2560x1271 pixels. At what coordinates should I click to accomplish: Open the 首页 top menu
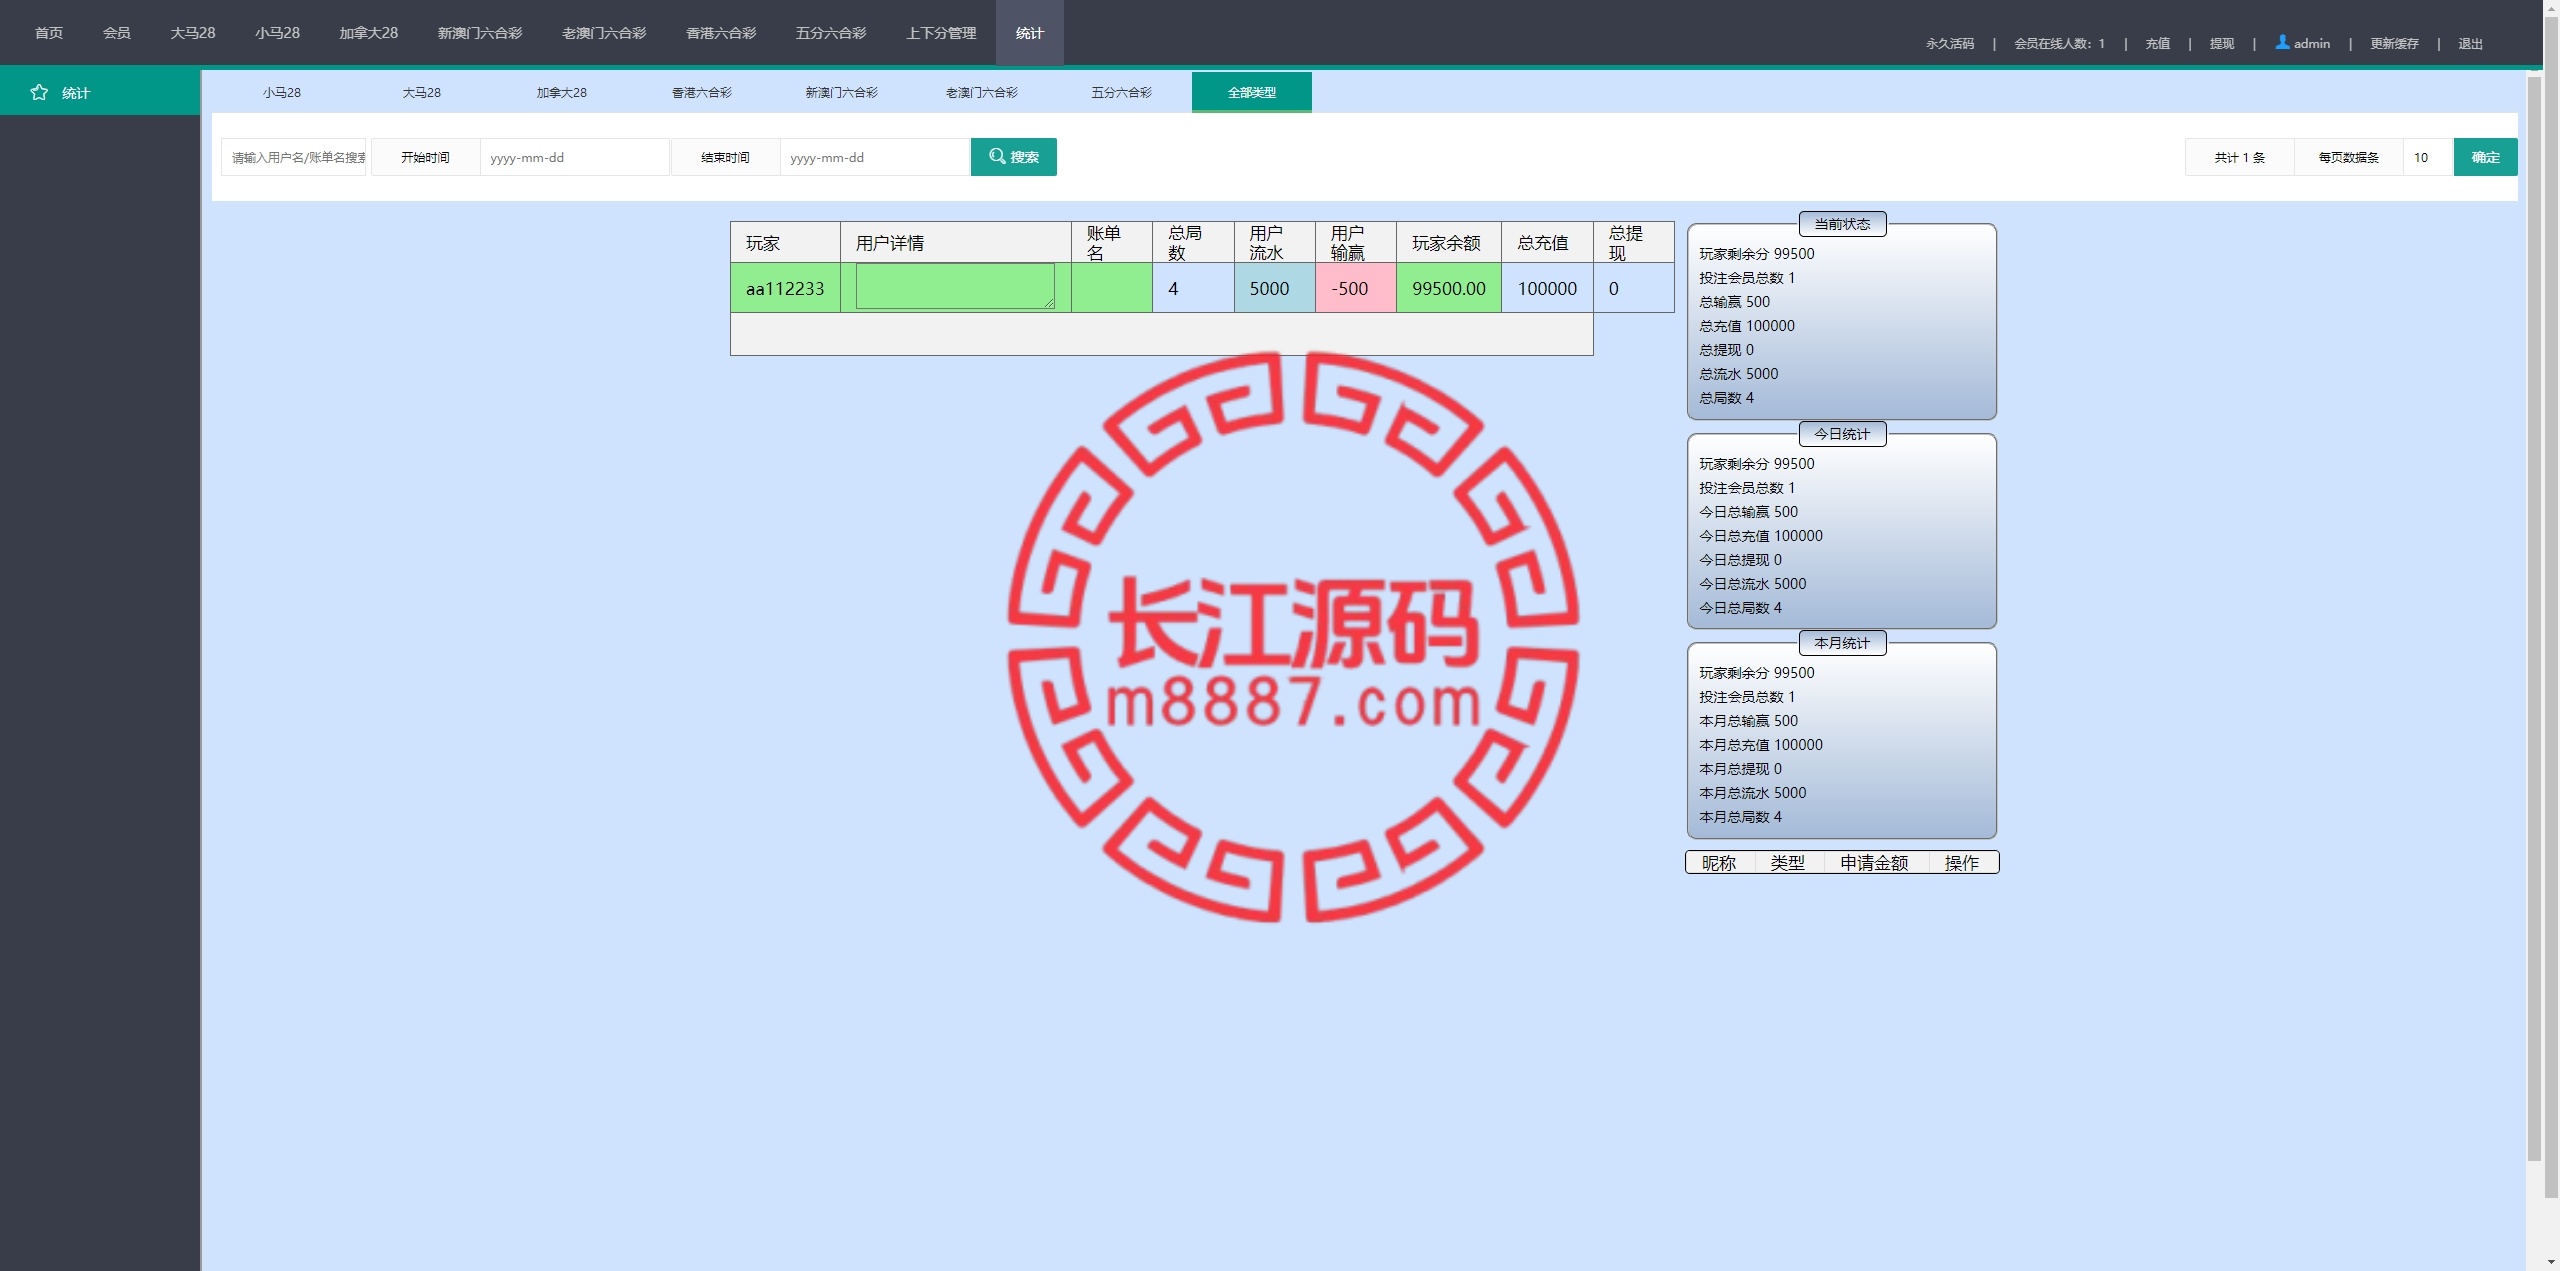click(49, 33)
